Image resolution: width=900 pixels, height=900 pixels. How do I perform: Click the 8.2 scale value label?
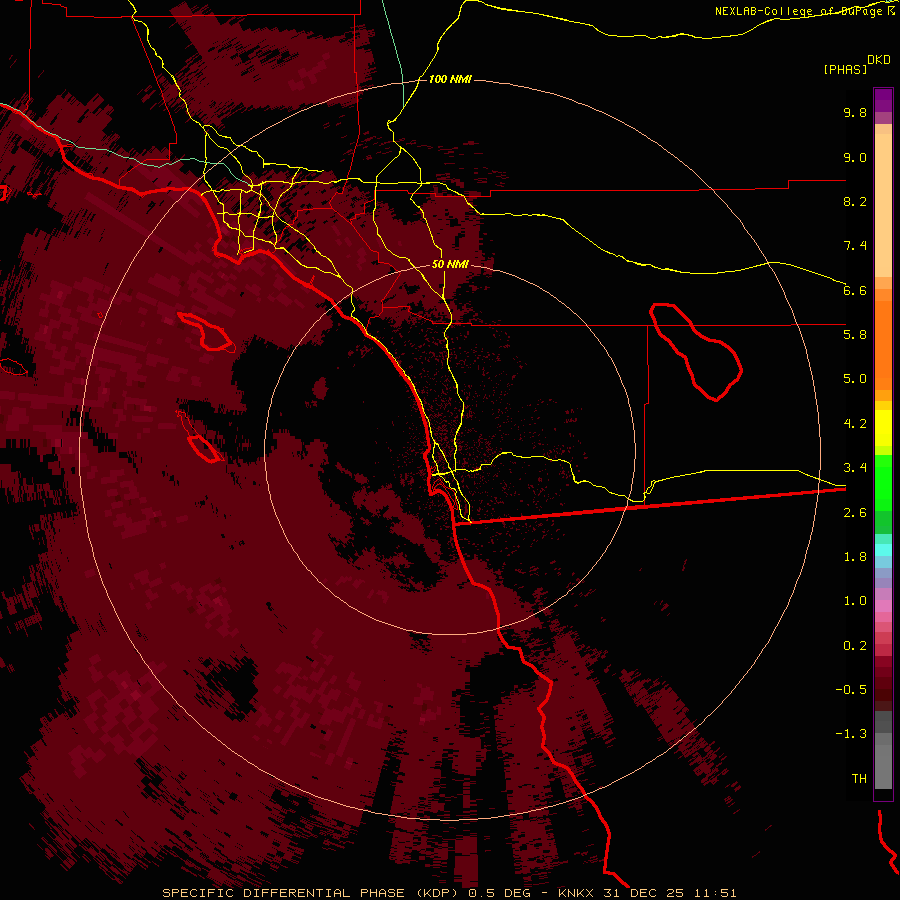(855, 201)
